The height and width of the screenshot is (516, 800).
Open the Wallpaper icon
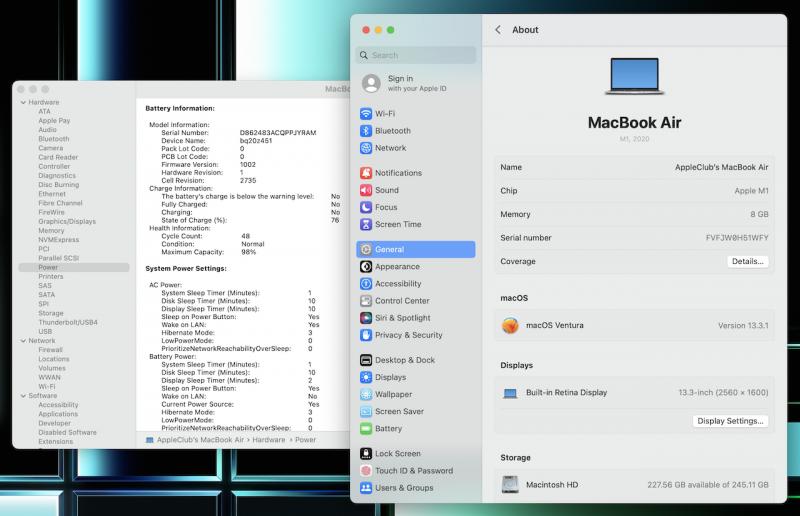coord(366,394)
